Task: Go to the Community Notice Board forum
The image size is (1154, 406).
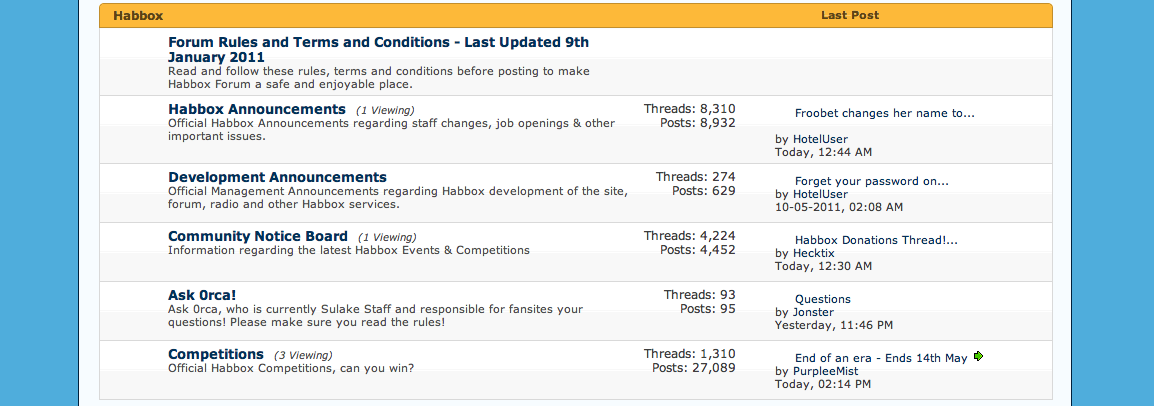Action: (258, 236)
